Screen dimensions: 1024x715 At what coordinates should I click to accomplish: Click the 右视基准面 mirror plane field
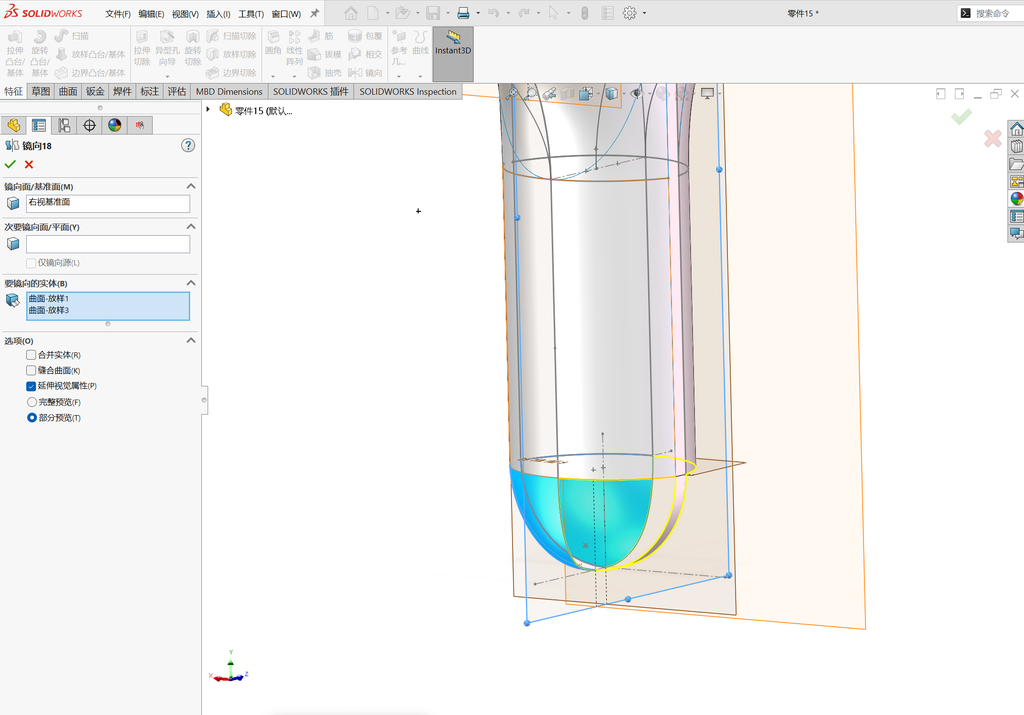coord(108,203)
